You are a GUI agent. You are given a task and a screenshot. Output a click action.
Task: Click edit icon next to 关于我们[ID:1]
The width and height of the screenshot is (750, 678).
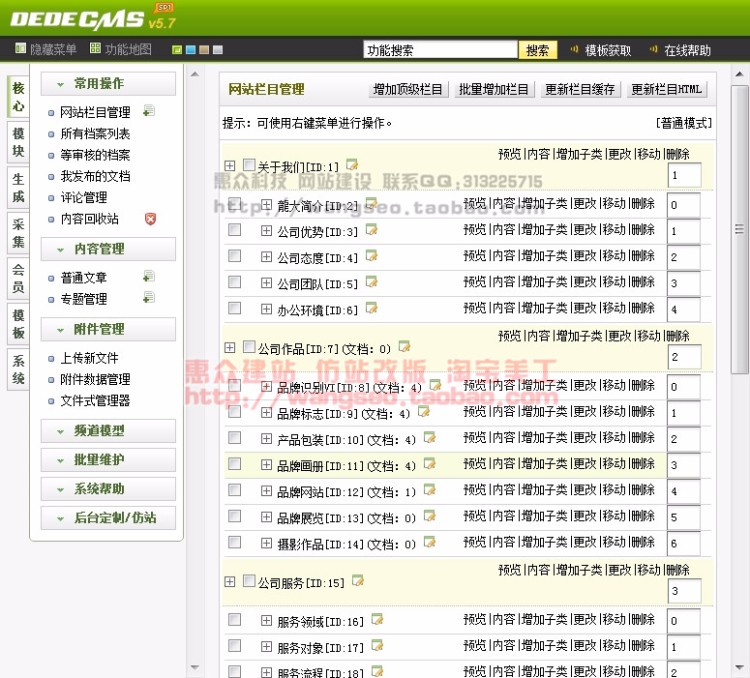pyautogui.click(x=352, y=165)
